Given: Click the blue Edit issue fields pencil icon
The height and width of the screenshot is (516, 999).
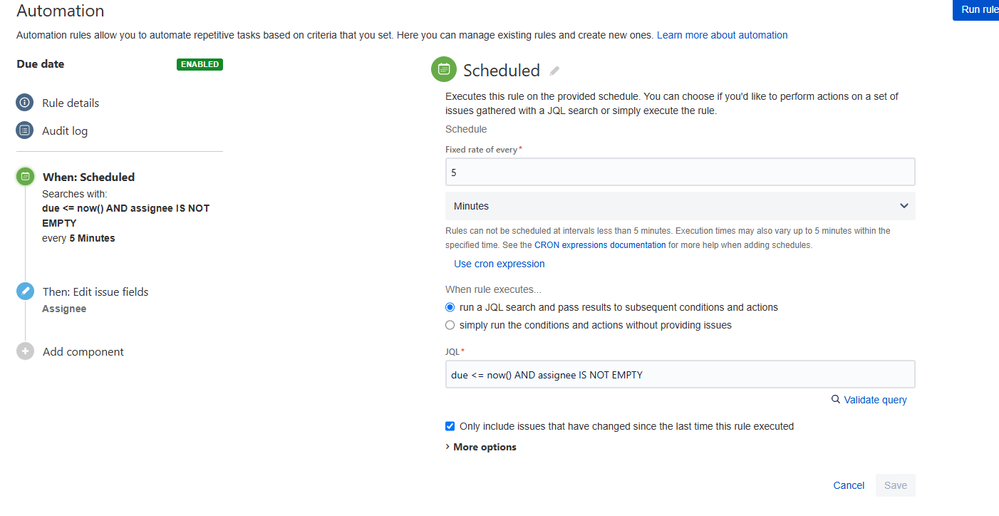Looking at the screenshot, I should coord(25,291).
